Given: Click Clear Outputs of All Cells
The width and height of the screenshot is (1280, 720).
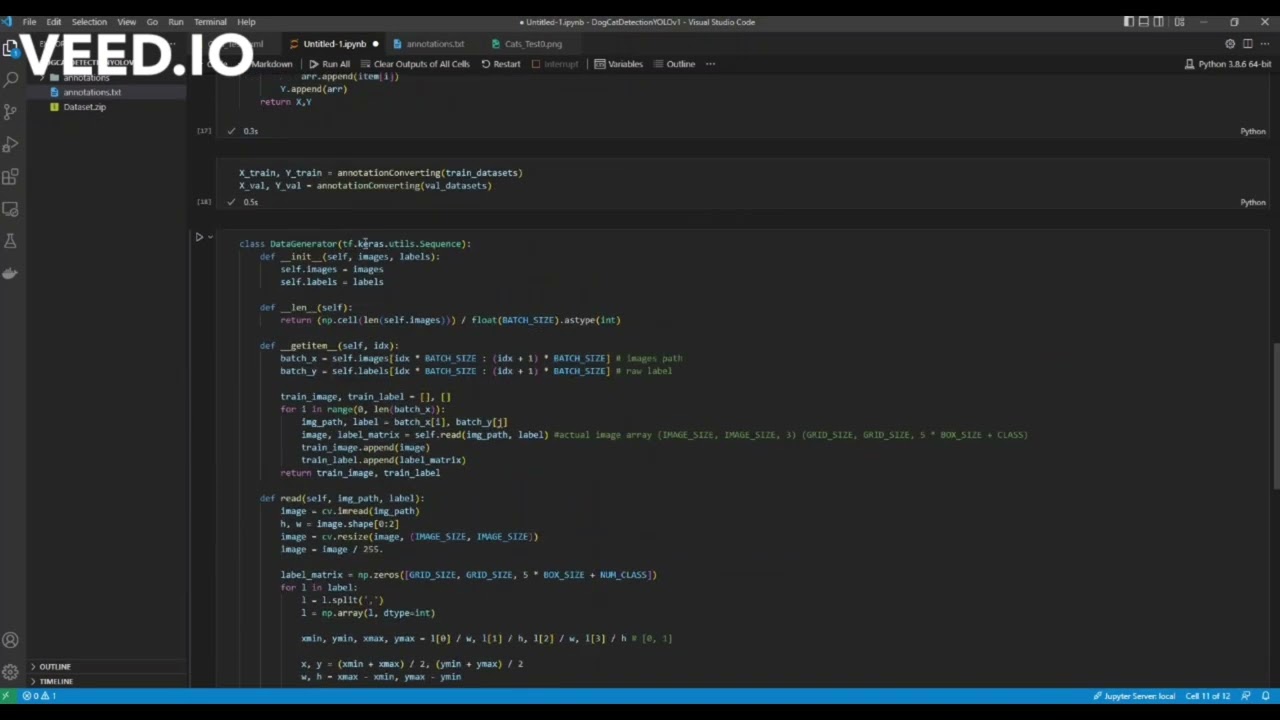Looking at the screenshot, I should click(415, 64).
